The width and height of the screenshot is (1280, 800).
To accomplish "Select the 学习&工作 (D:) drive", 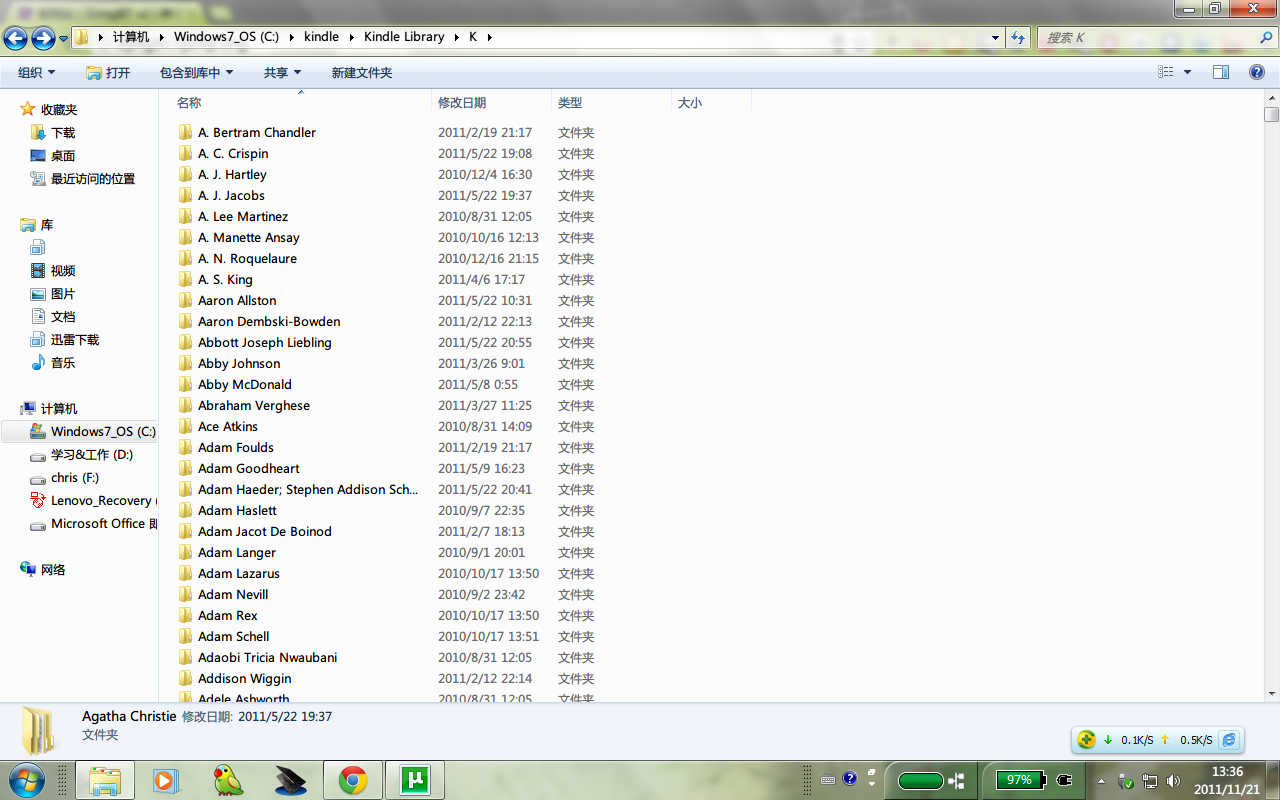I will 92,455.
